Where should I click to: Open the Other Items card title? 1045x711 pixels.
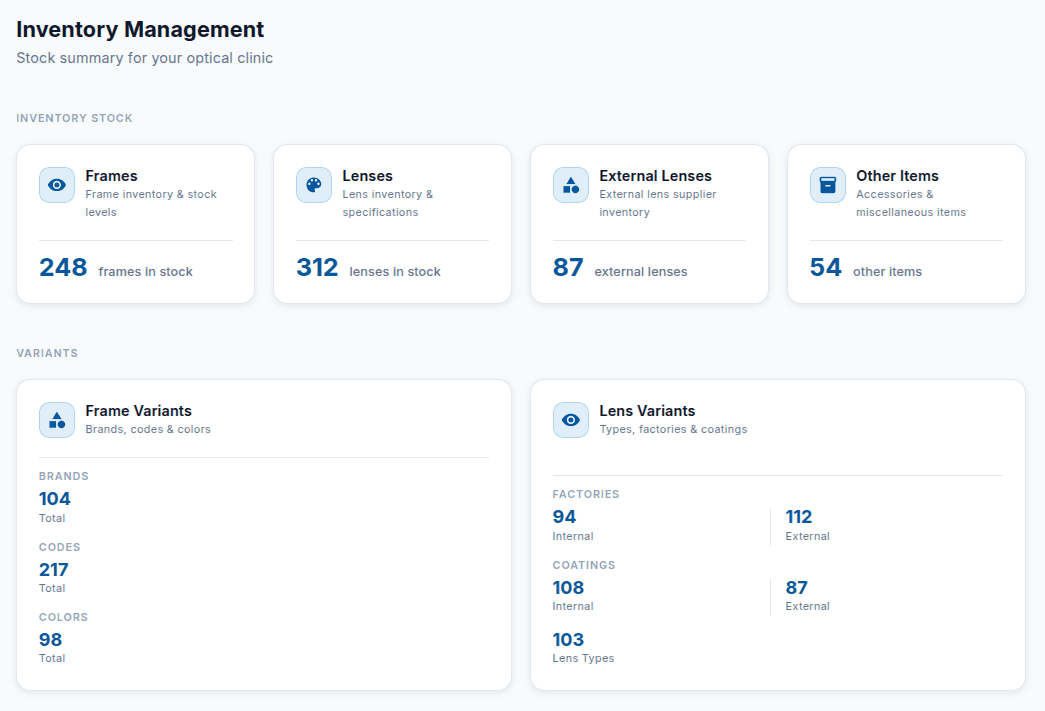pyautogui.click(x=897, y=176)
